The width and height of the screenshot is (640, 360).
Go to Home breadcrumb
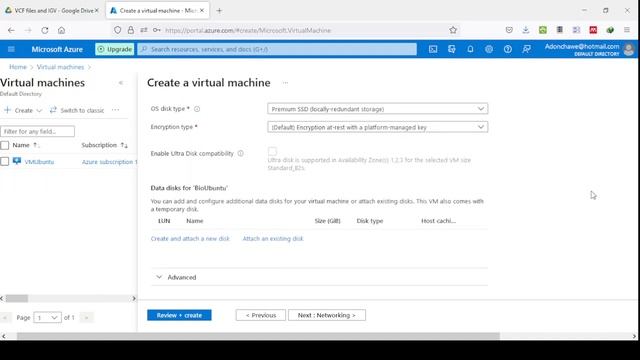18,67
